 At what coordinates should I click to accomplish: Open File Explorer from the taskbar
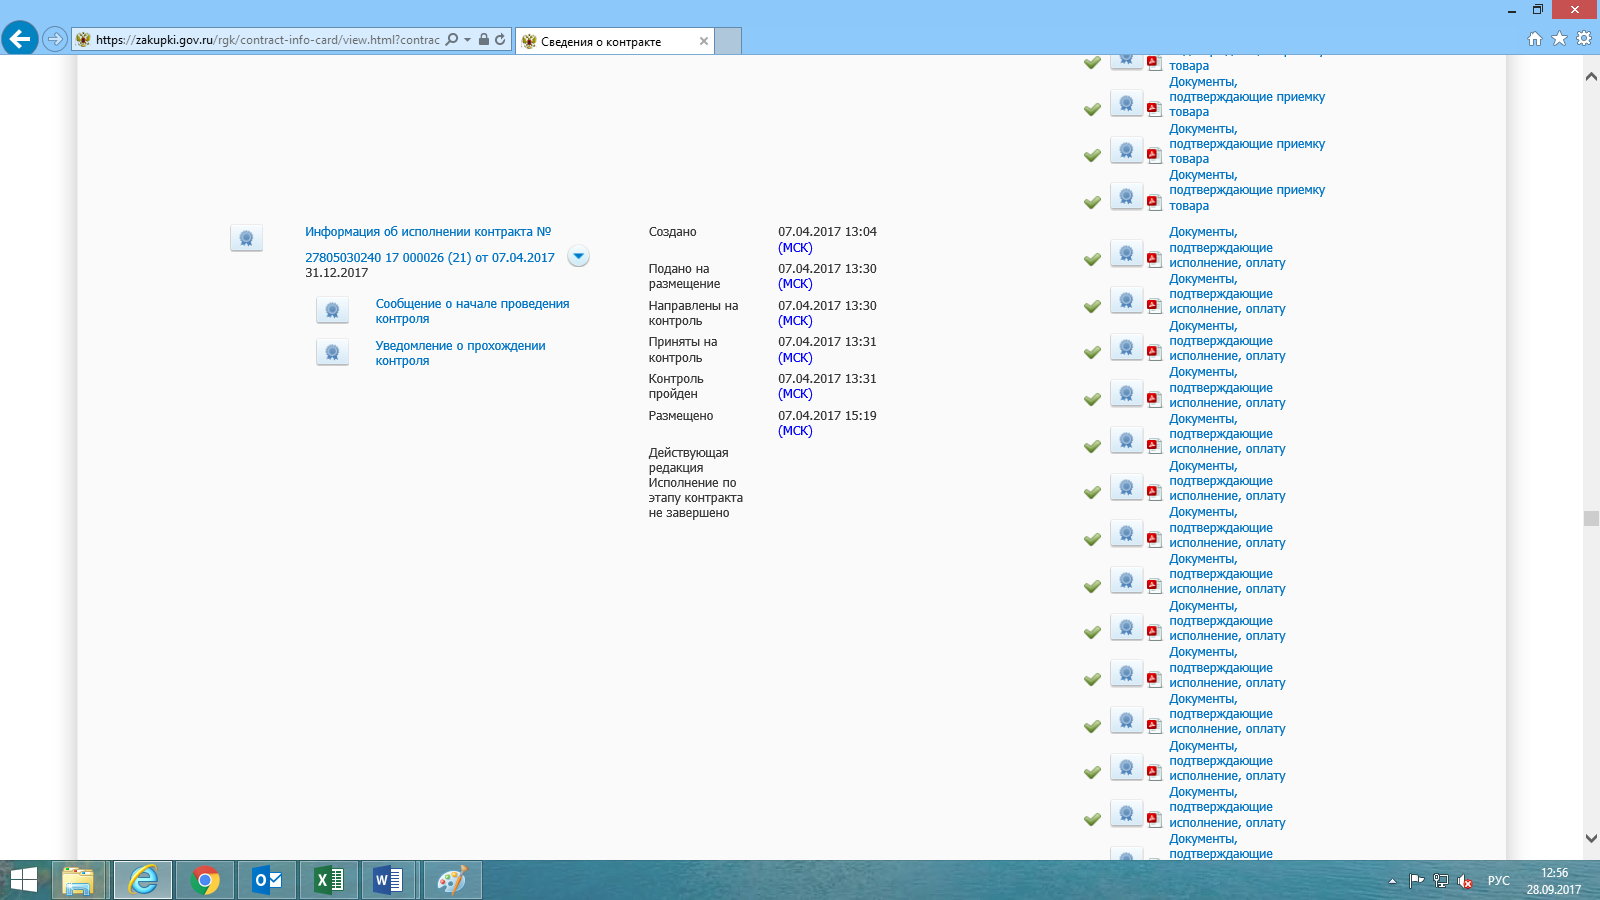point(78,880)
